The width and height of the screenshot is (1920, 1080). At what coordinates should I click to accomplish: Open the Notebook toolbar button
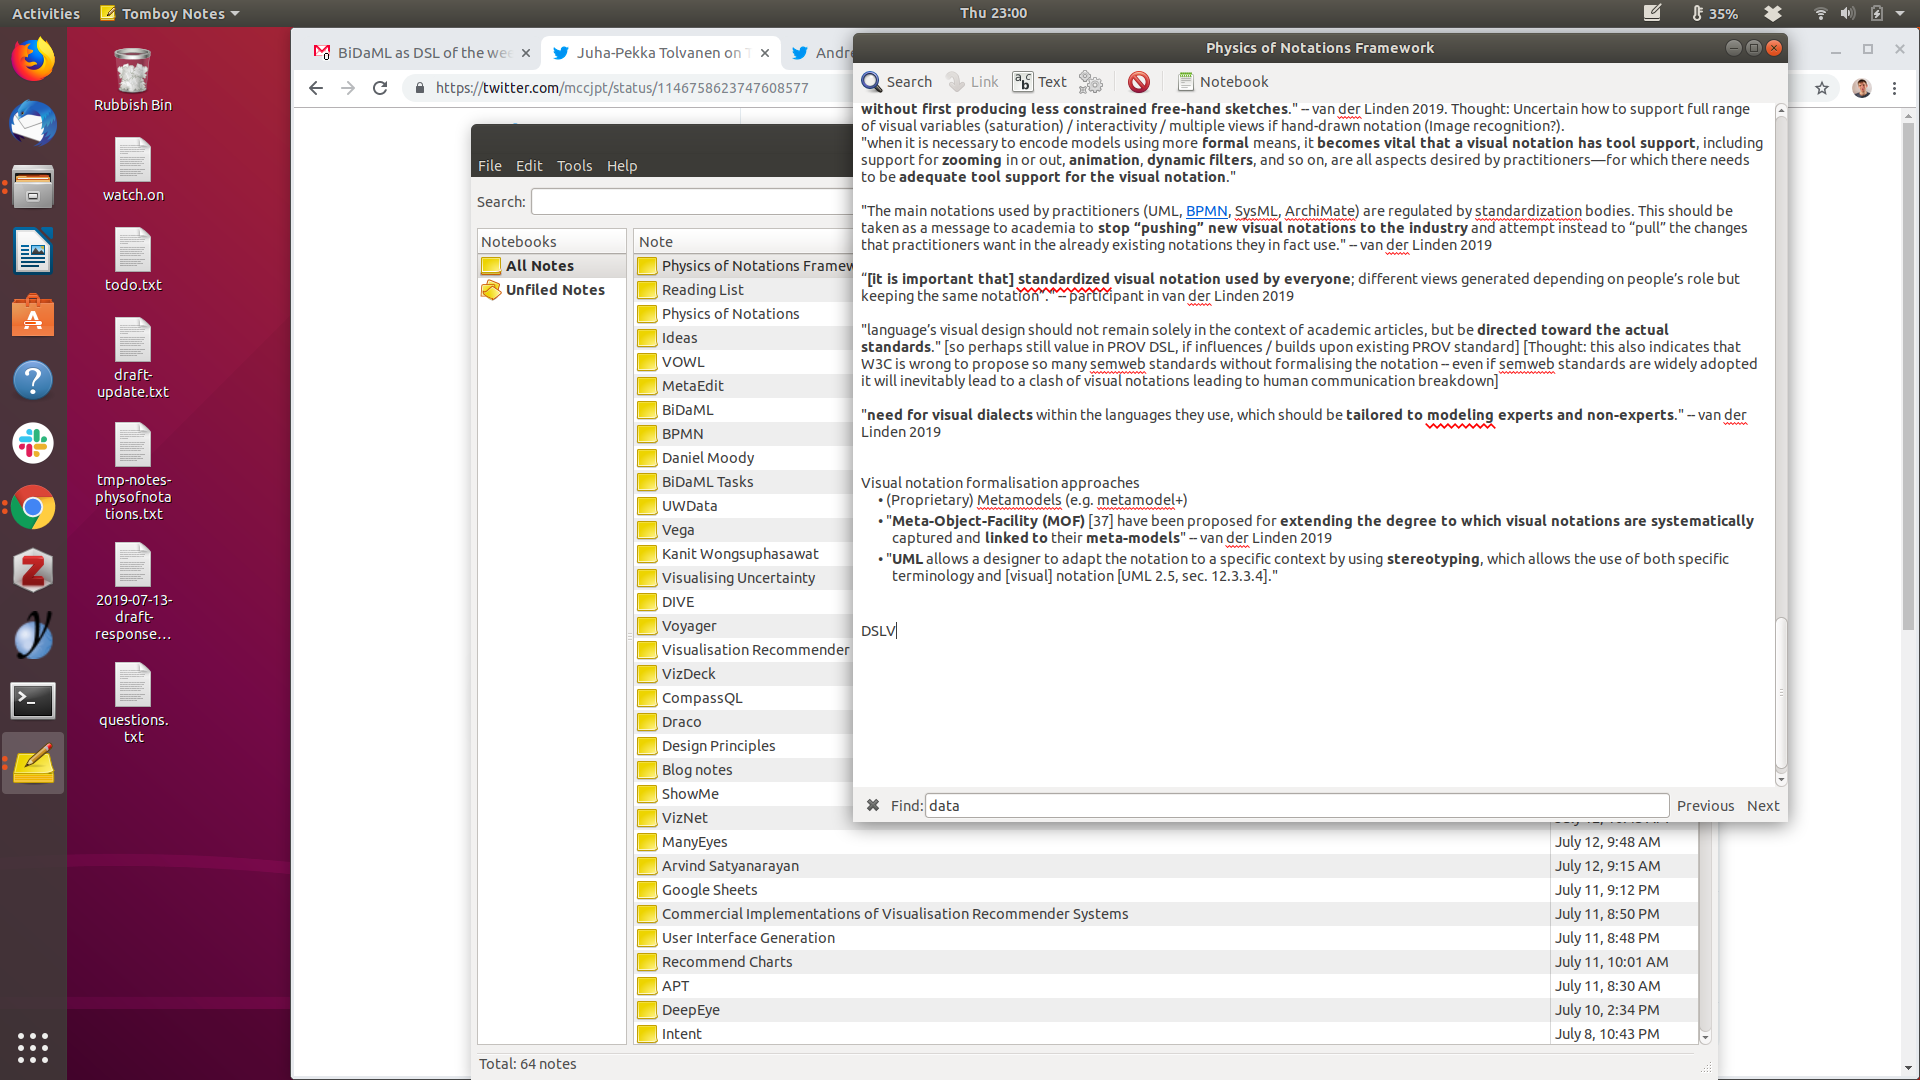click(x=1222, y=82)
